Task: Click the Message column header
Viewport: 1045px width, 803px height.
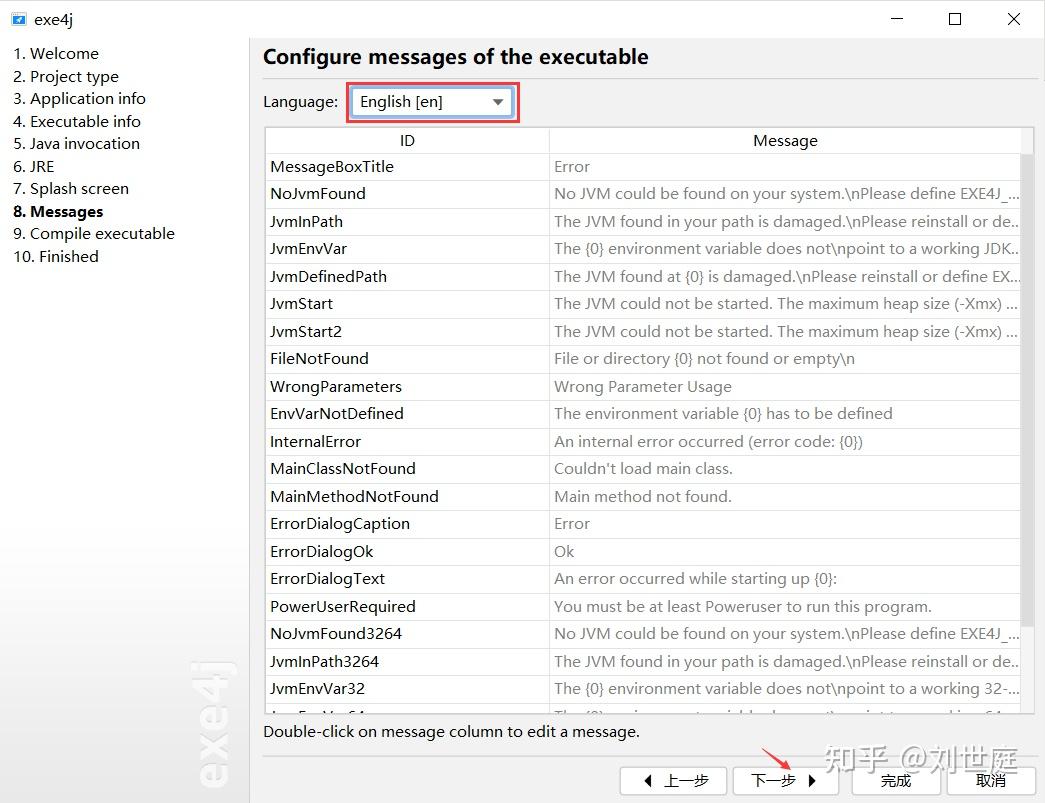Action: pos(785,141)
